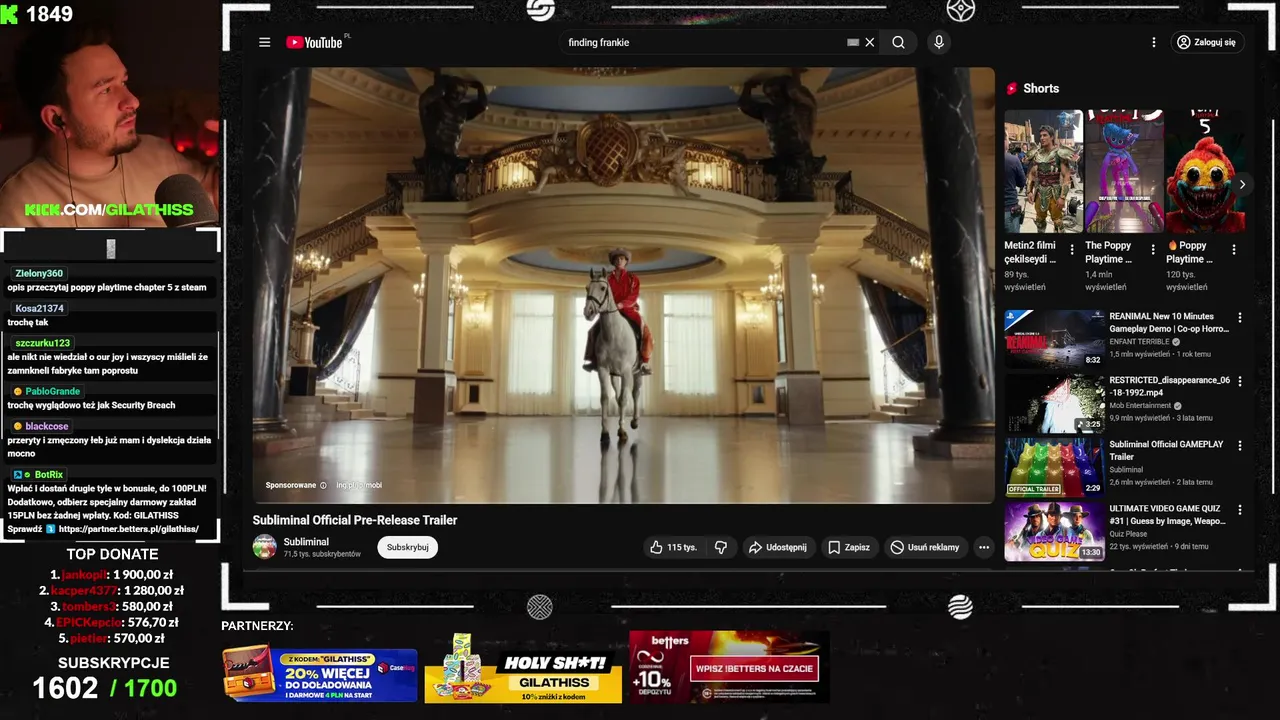Click Kosa21374 username in chat

[39, 308]
